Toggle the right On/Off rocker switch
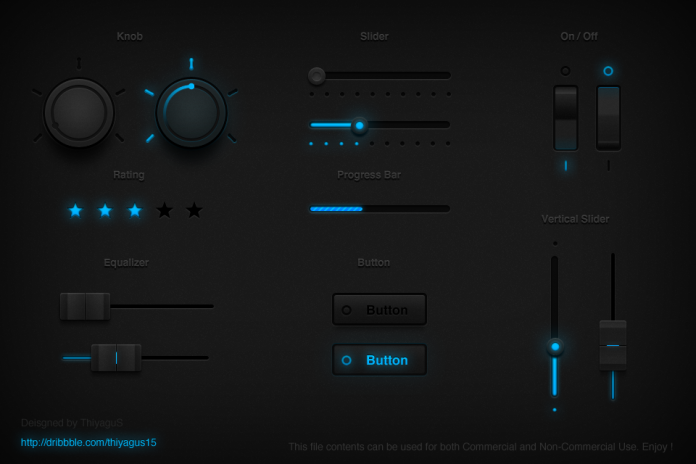The width and height of the screenshot is (696, 464). click(x=608, y=117)
